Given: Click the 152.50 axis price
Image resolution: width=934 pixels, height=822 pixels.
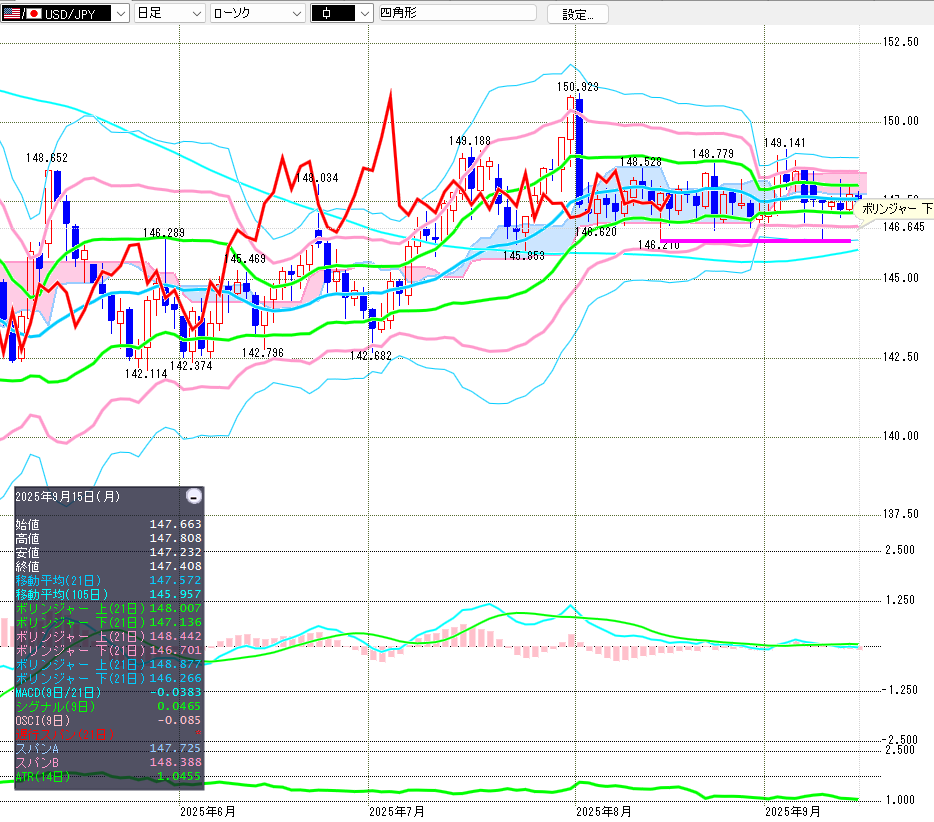Looking at the screenshot, I should [x=901, y=42].
